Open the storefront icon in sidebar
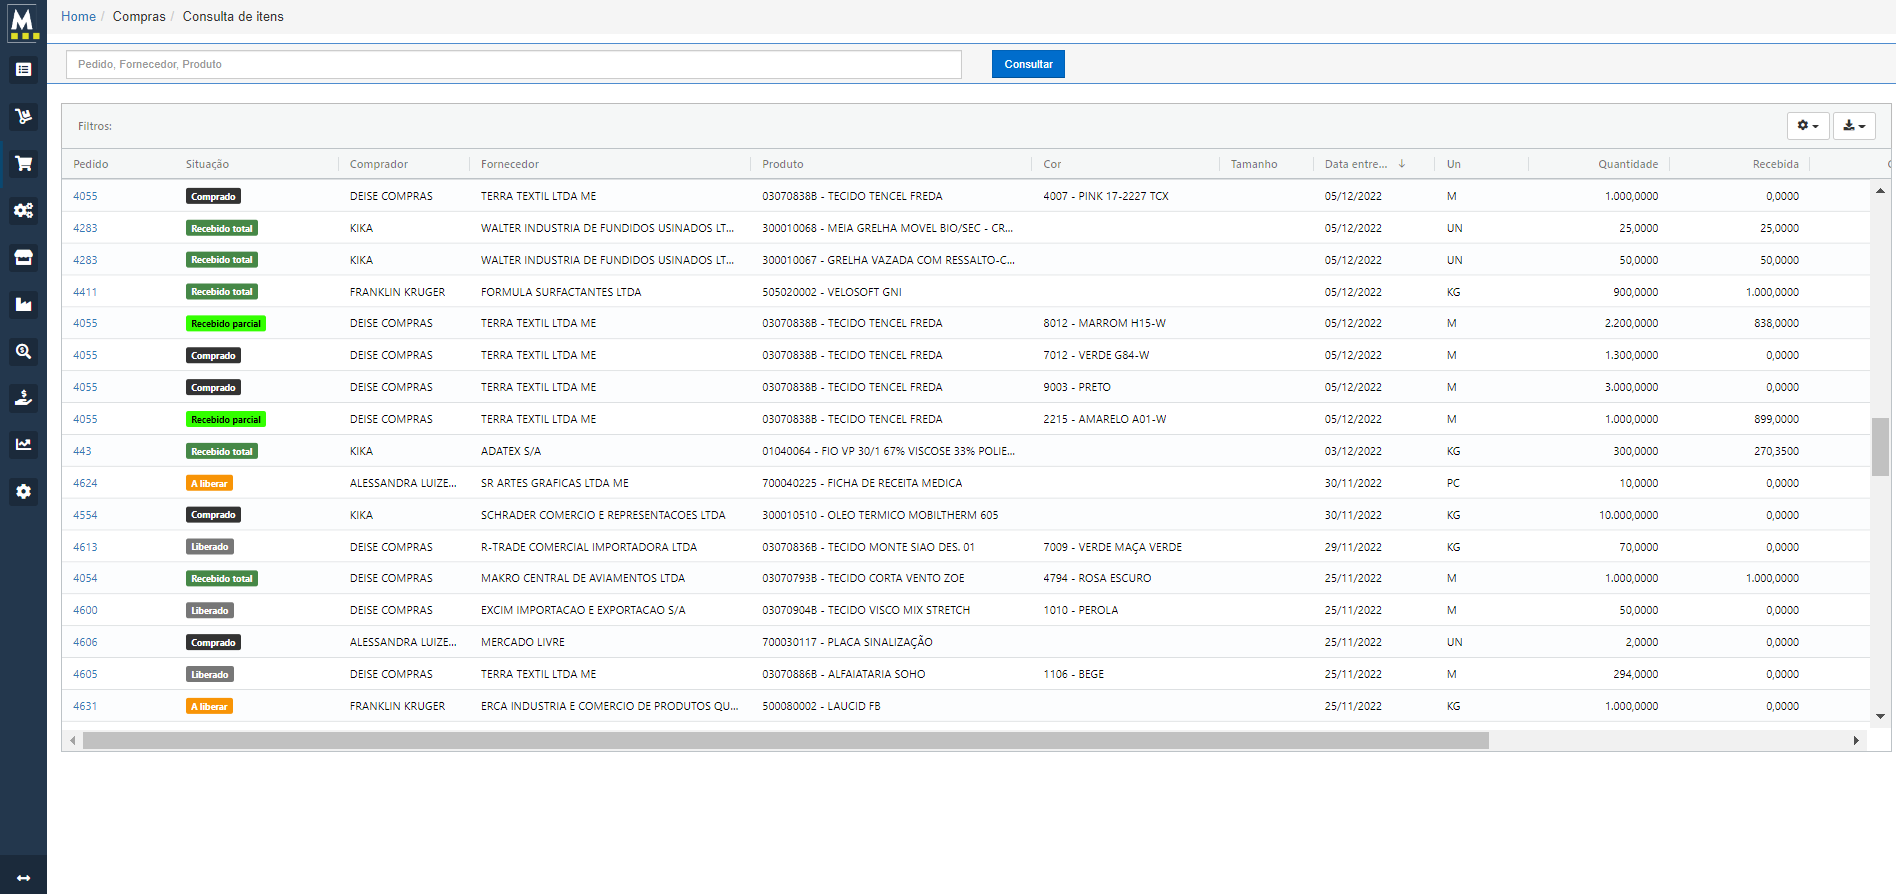Viewport: 1896px width, 894px height. click(23, 258)
